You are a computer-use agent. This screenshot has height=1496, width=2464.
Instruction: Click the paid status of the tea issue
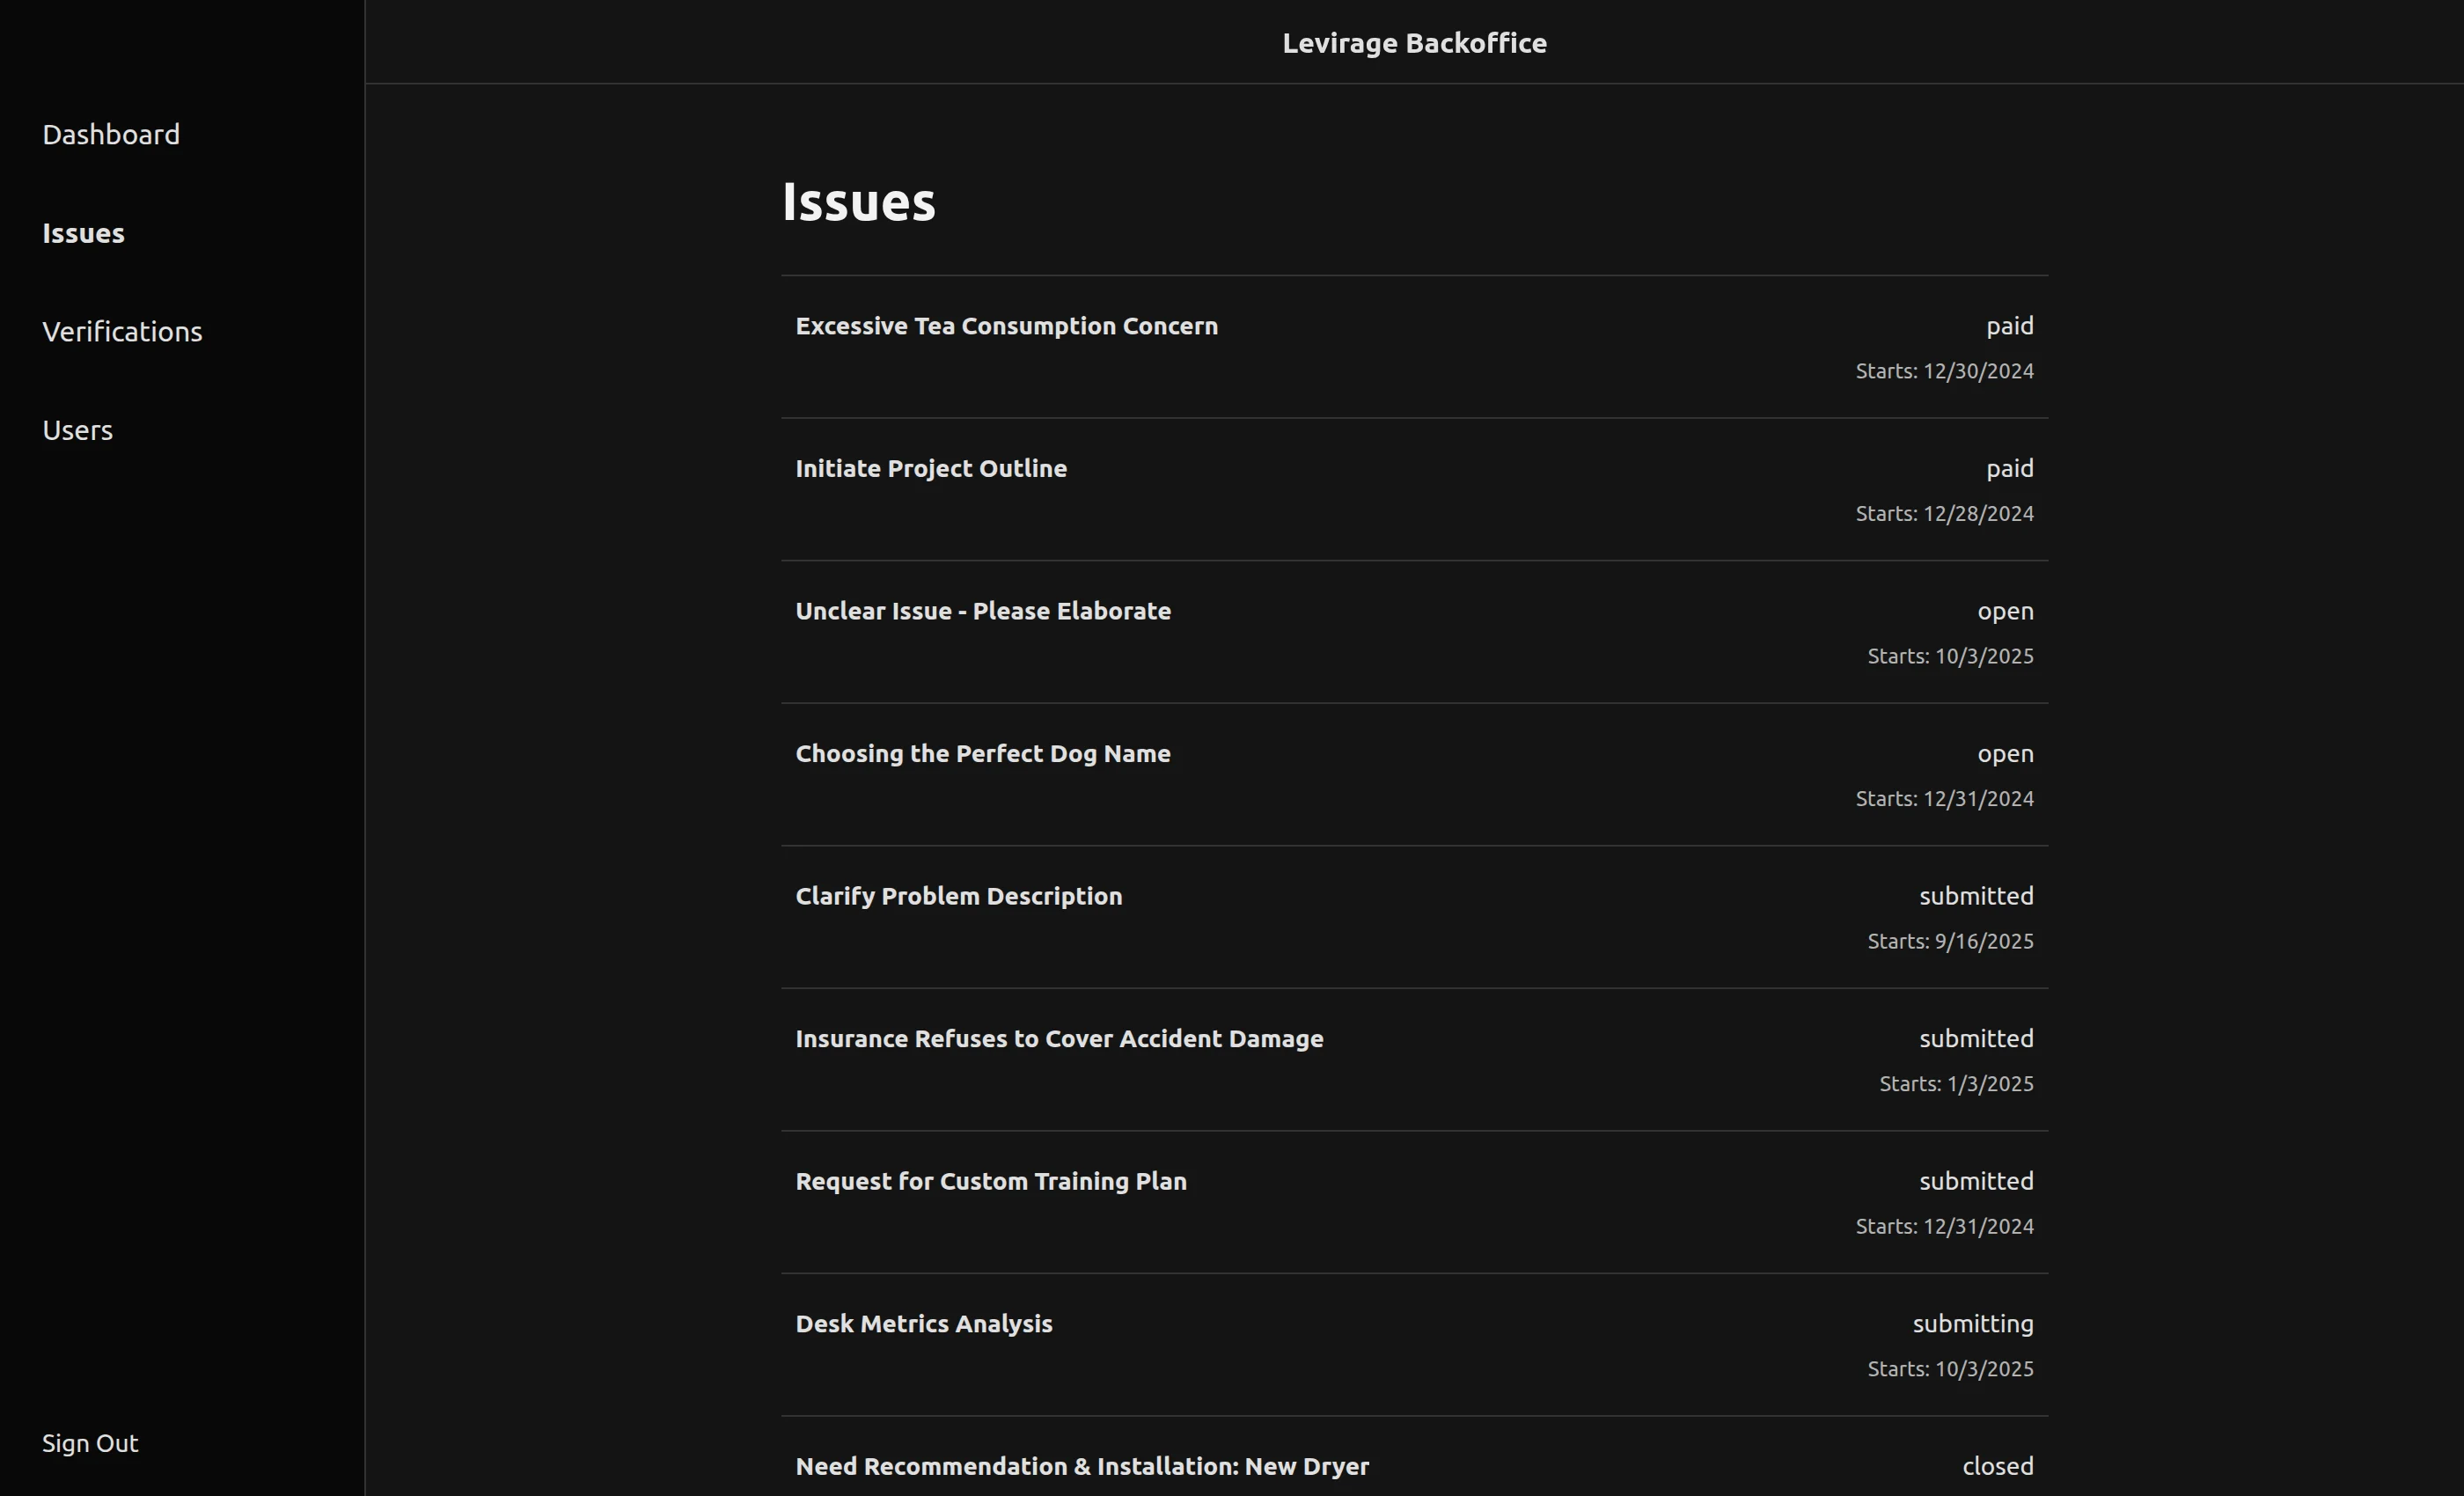click(2009, 326)
